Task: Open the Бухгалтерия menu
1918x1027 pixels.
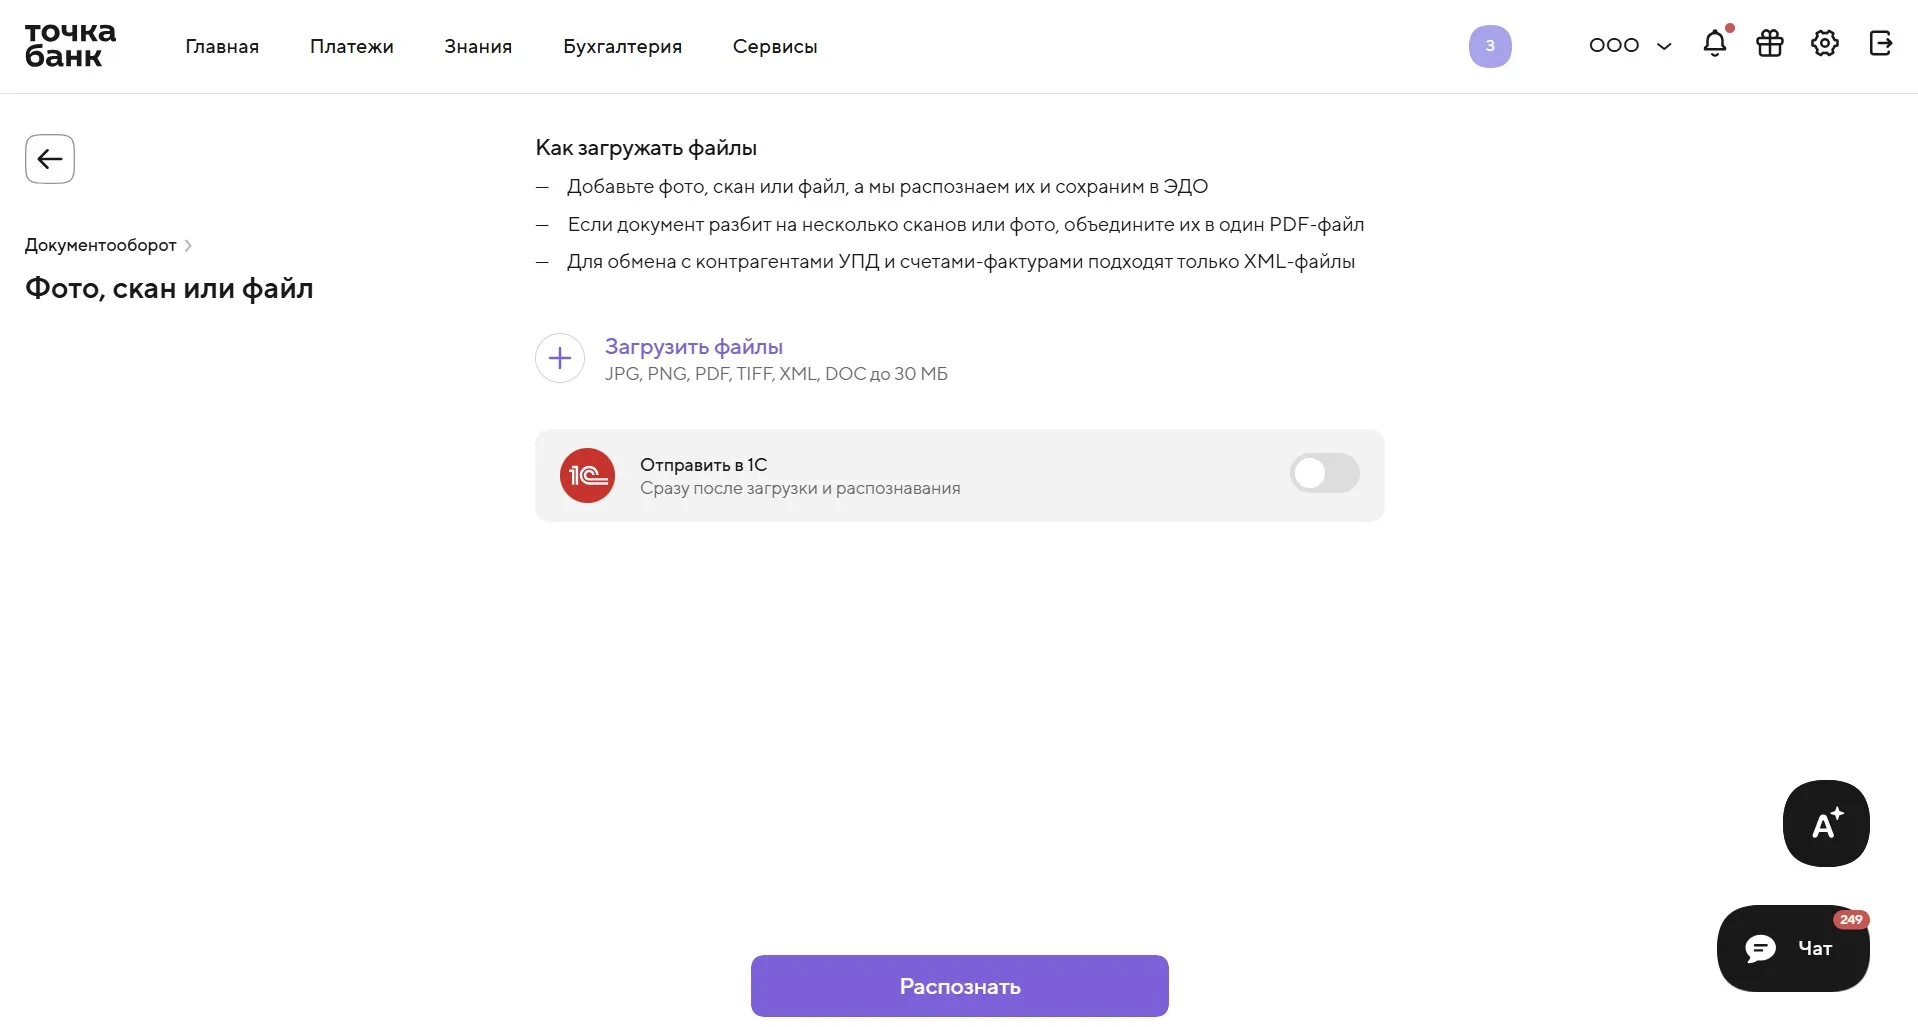Action: point(622,47)
